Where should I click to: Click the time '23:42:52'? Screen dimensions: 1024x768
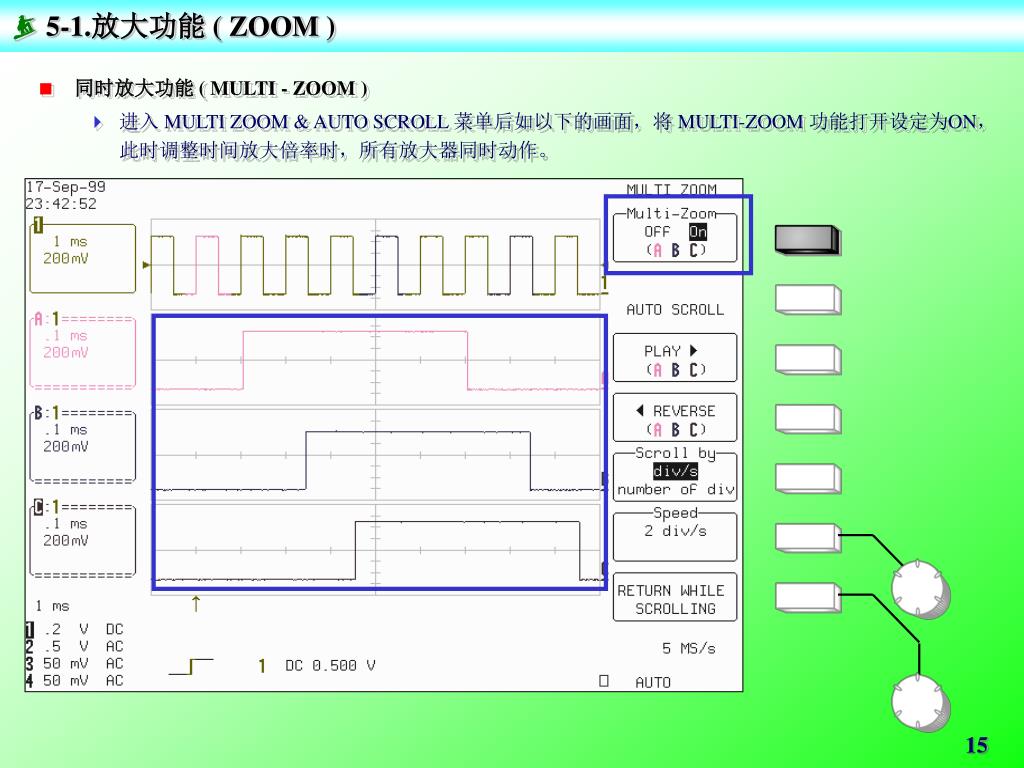point(61,204)
